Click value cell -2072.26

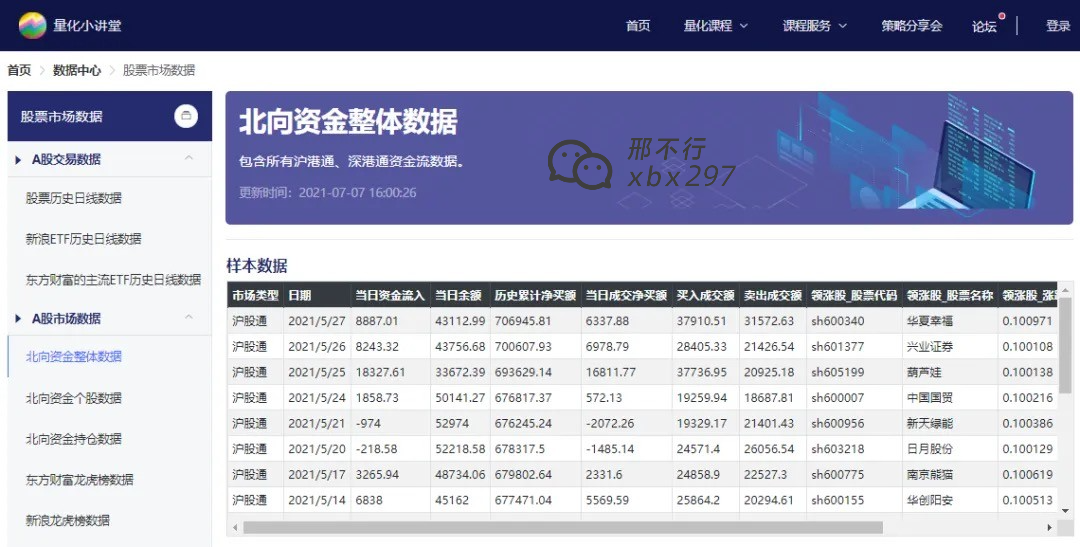627,423
